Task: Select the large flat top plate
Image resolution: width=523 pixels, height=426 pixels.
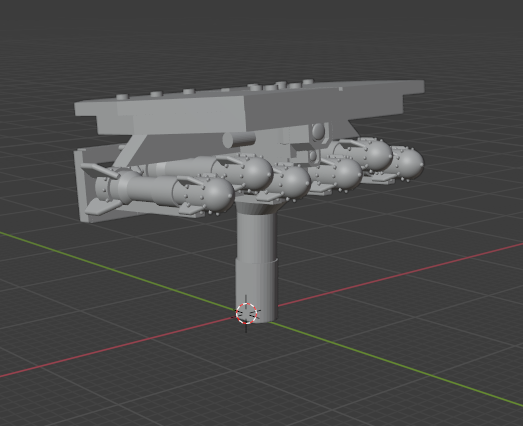Action: (249, 107)
